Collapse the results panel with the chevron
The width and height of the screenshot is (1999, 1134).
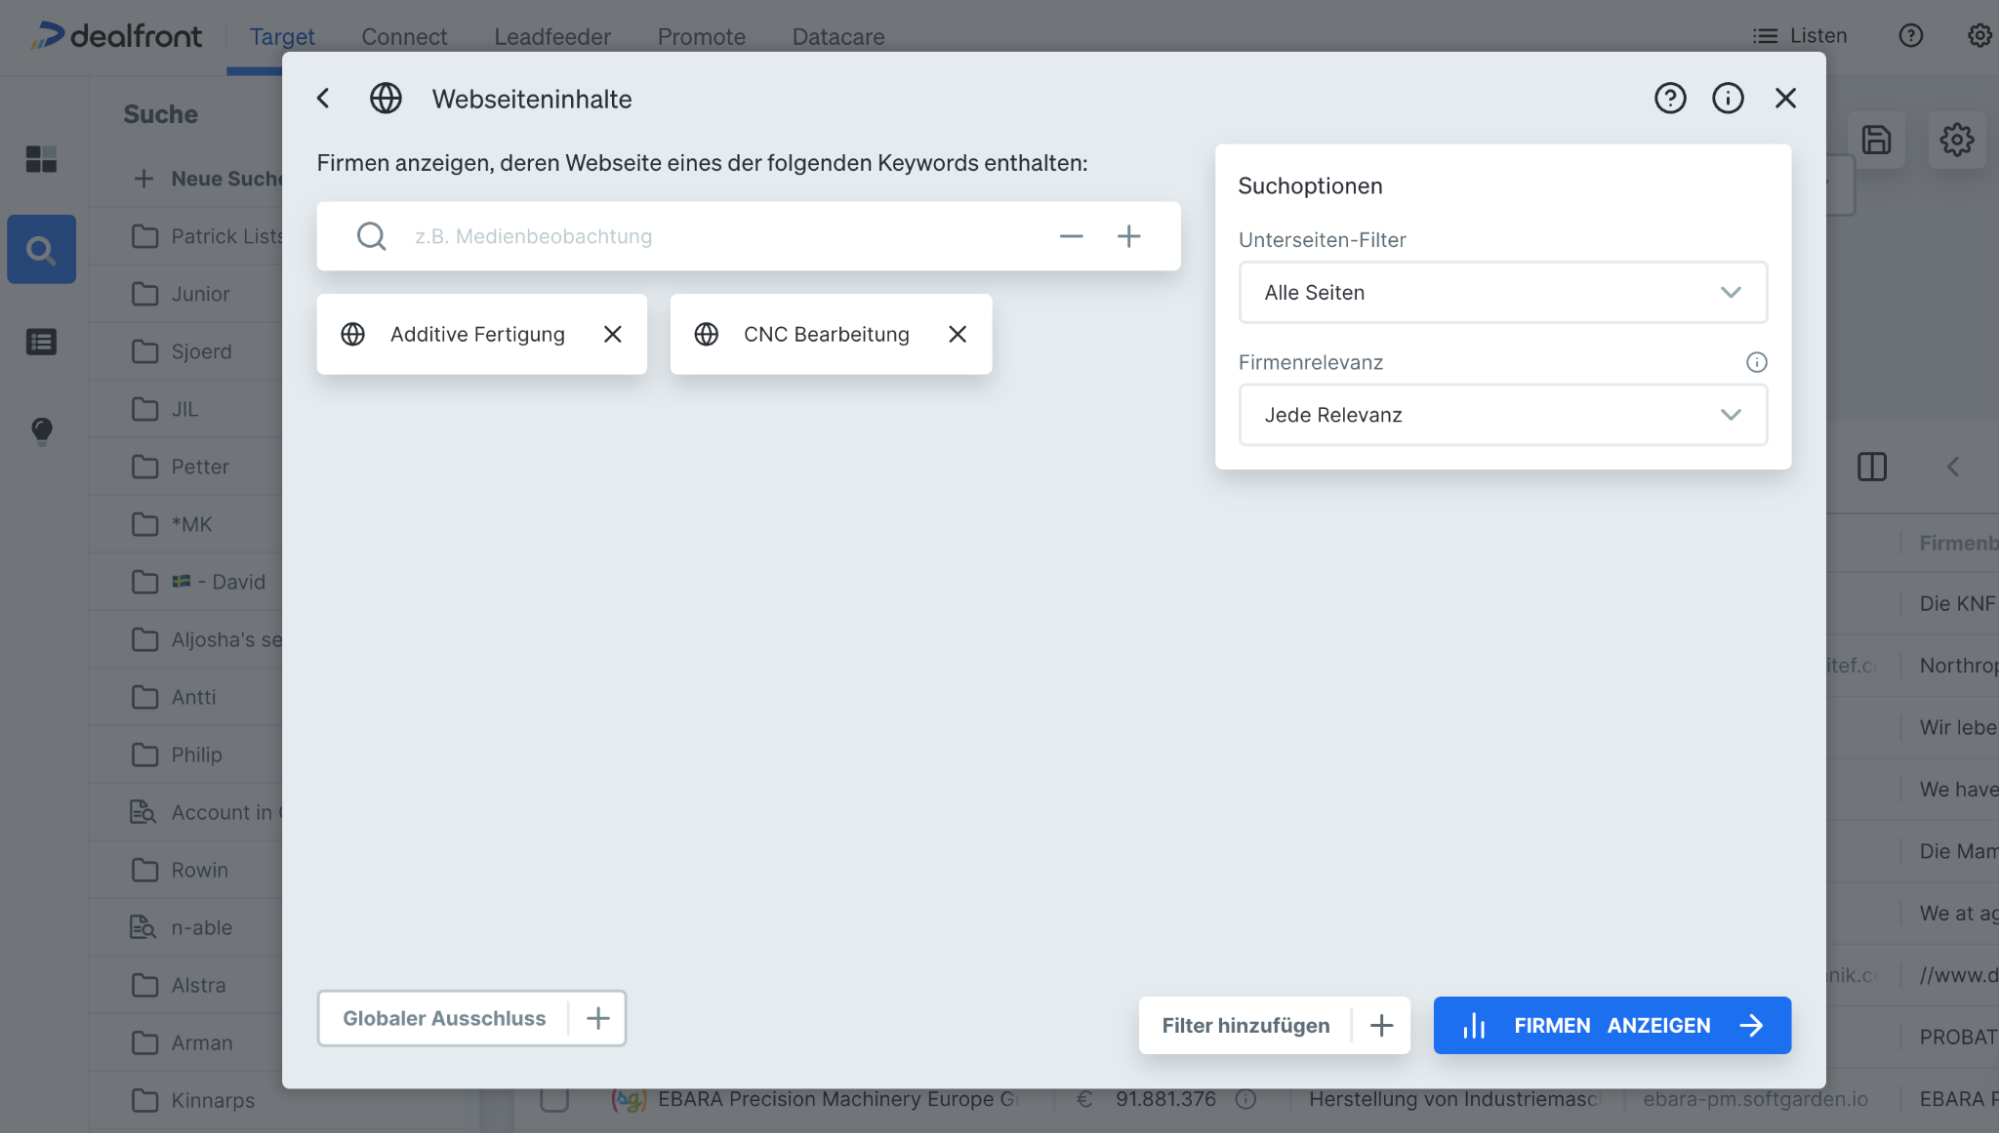(1953, 466)
